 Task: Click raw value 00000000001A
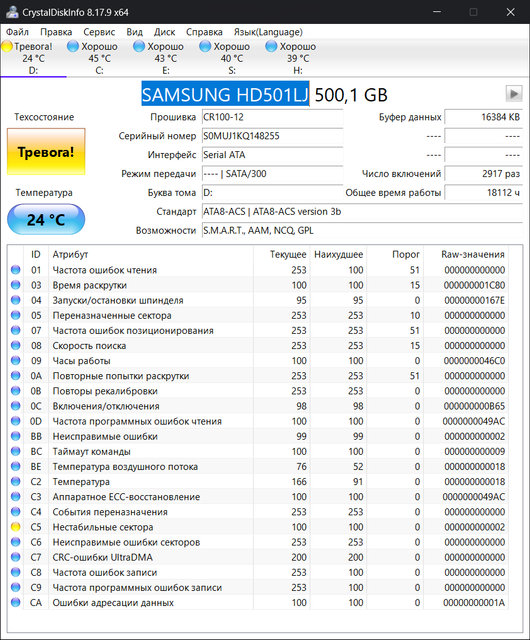[x=474, y=602]
